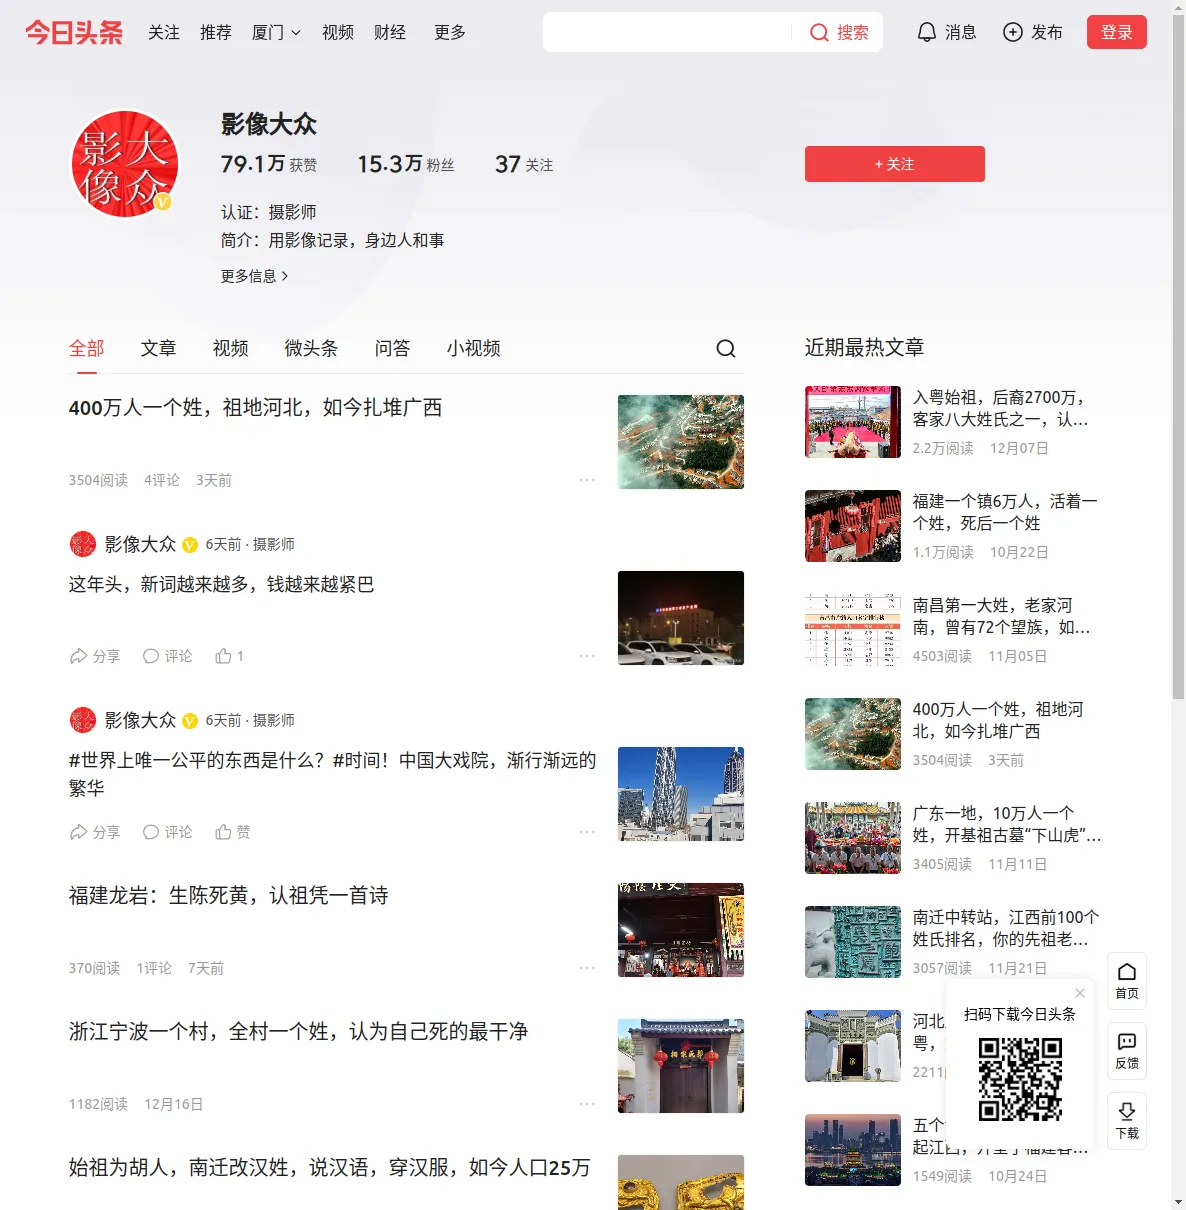Open more options for 世界上唯一公平 post
The width and height of the screenshot is (1186, 1210).
(587, 832)
